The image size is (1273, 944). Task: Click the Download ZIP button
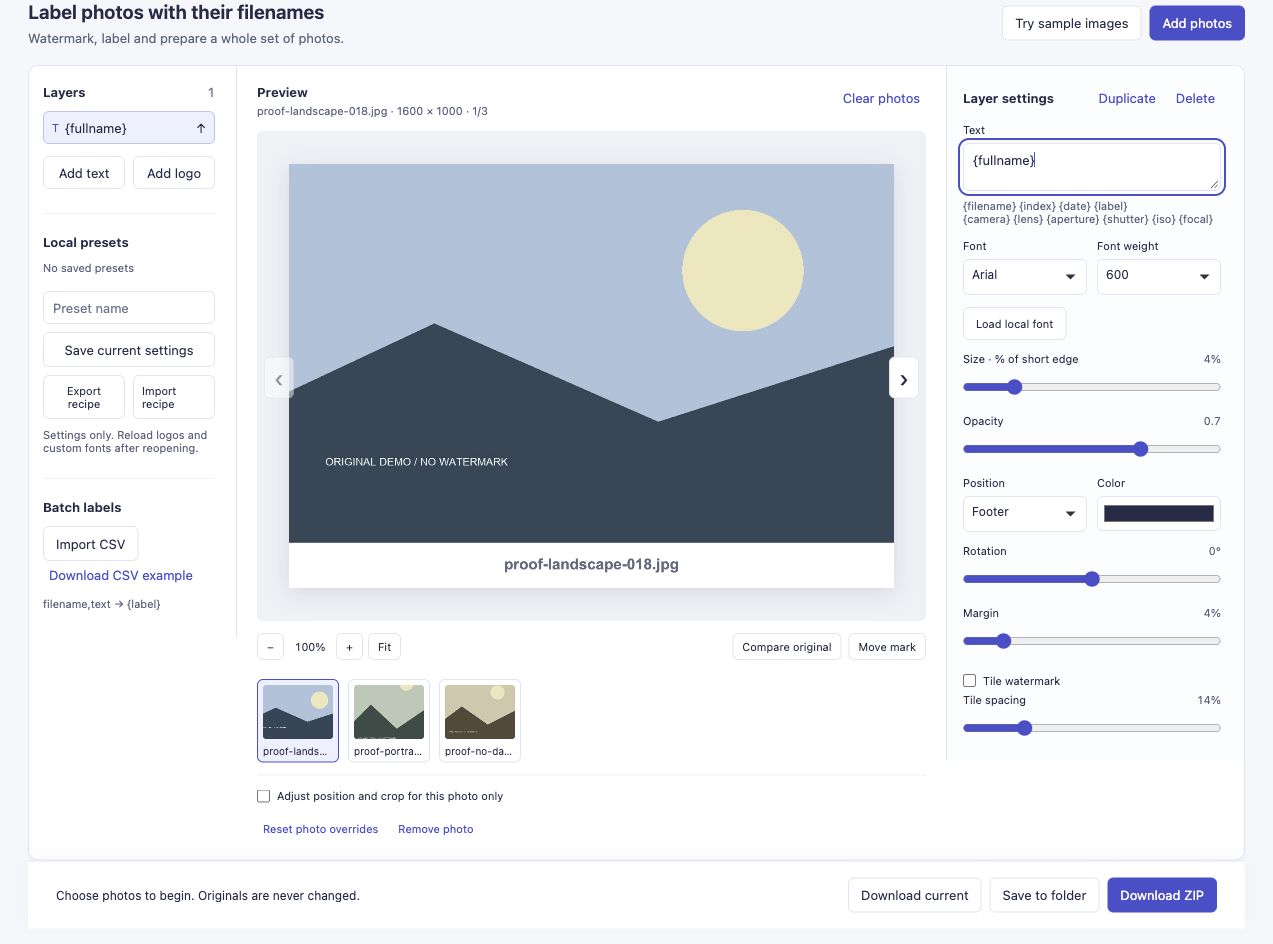[x=1162, y=895]
